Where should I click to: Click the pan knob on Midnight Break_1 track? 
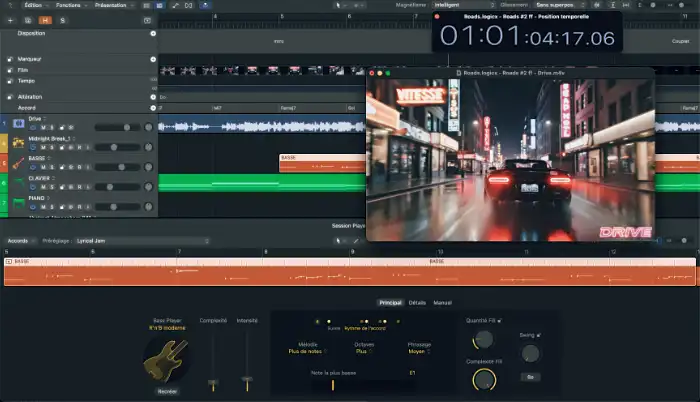149,147
